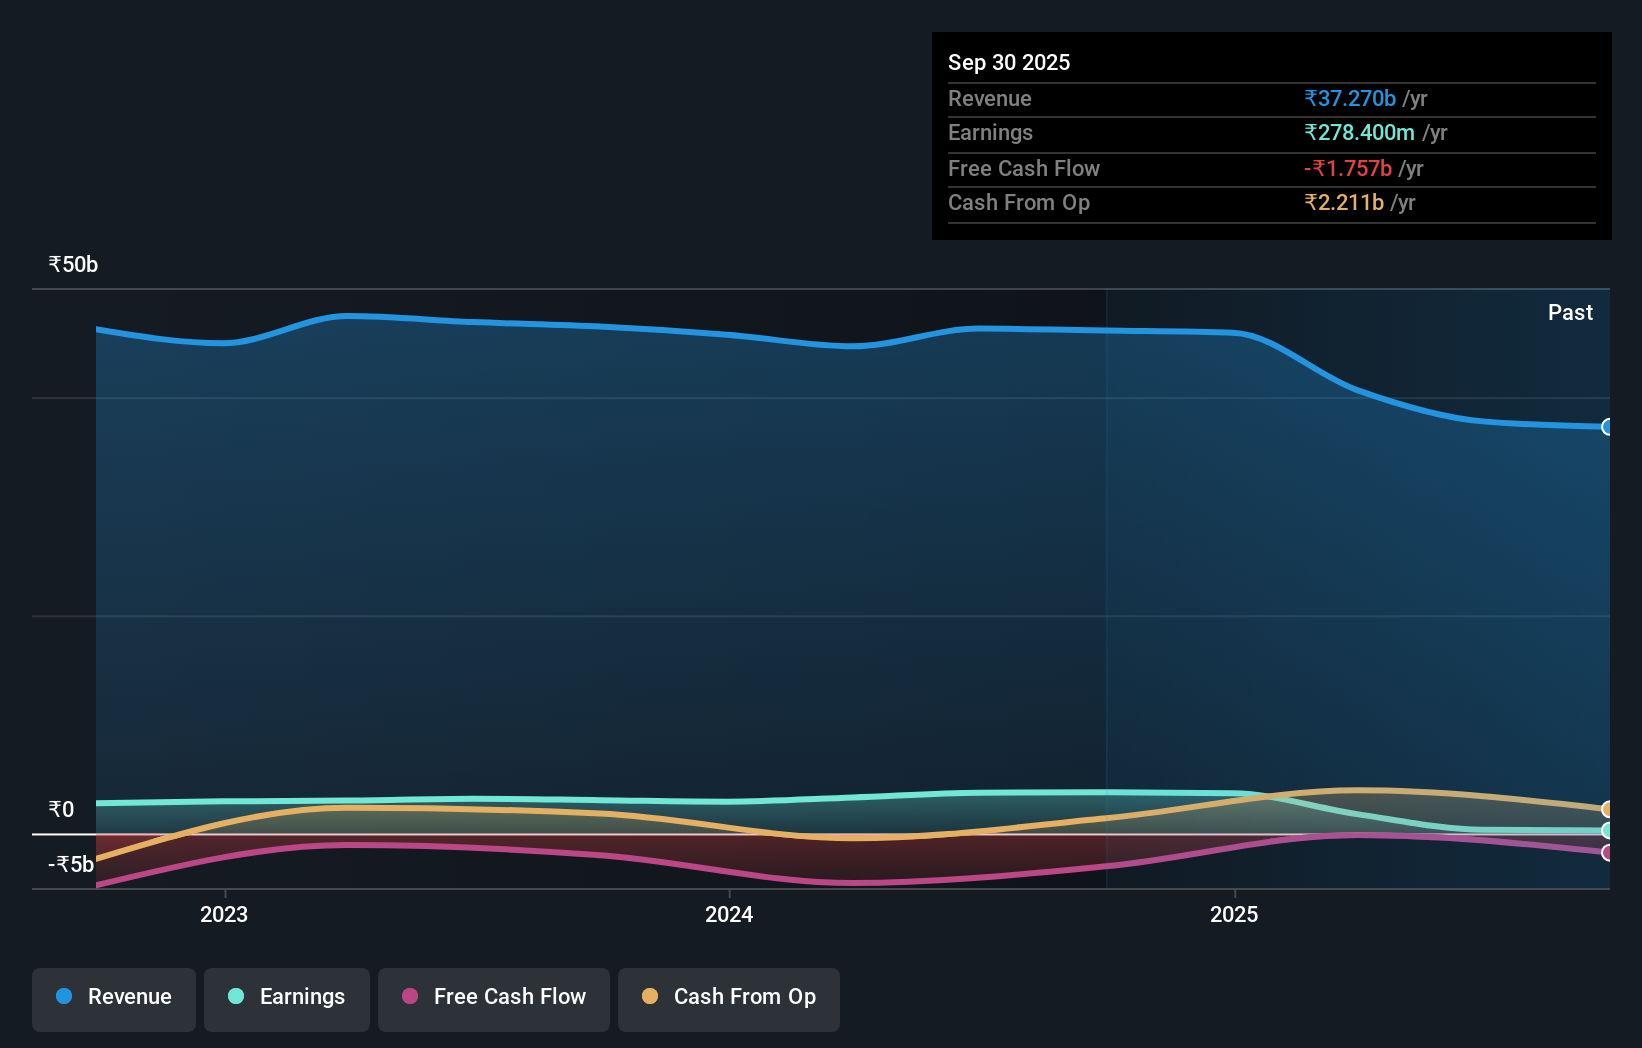The height and width of the screenshot is (1048, 1642).
Task: Toggle the Earnings series visibility
Action: [x=287, y=999]
